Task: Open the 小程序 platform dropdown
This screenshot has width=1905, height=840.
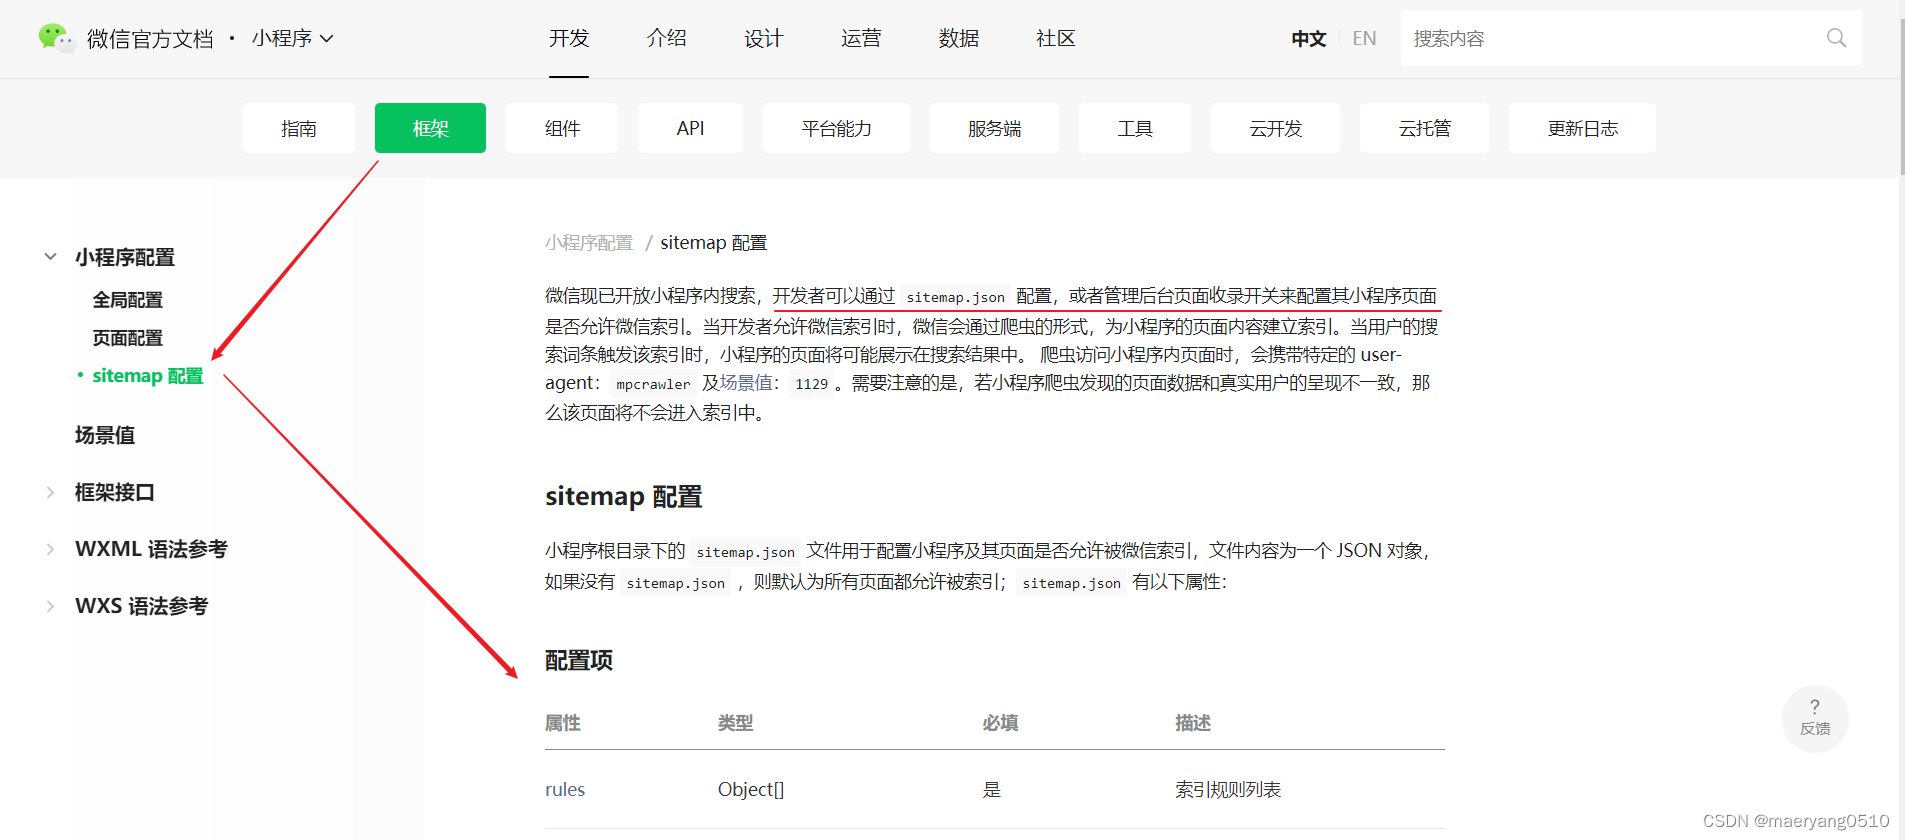Action: click(292, 38)
